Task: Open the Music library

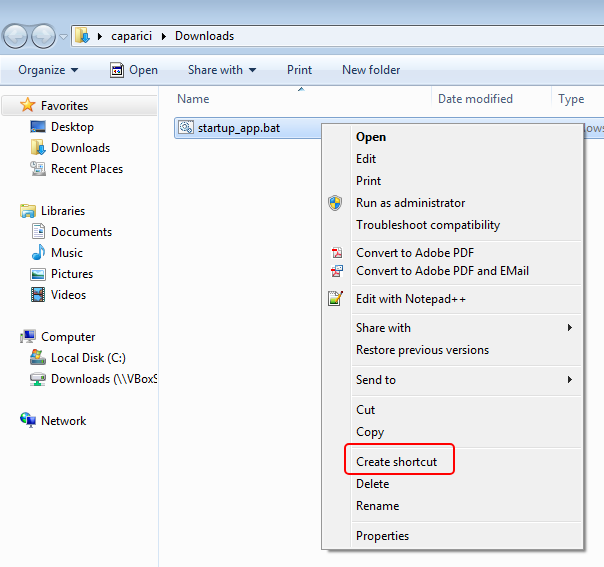Action: tap(67, 253)
